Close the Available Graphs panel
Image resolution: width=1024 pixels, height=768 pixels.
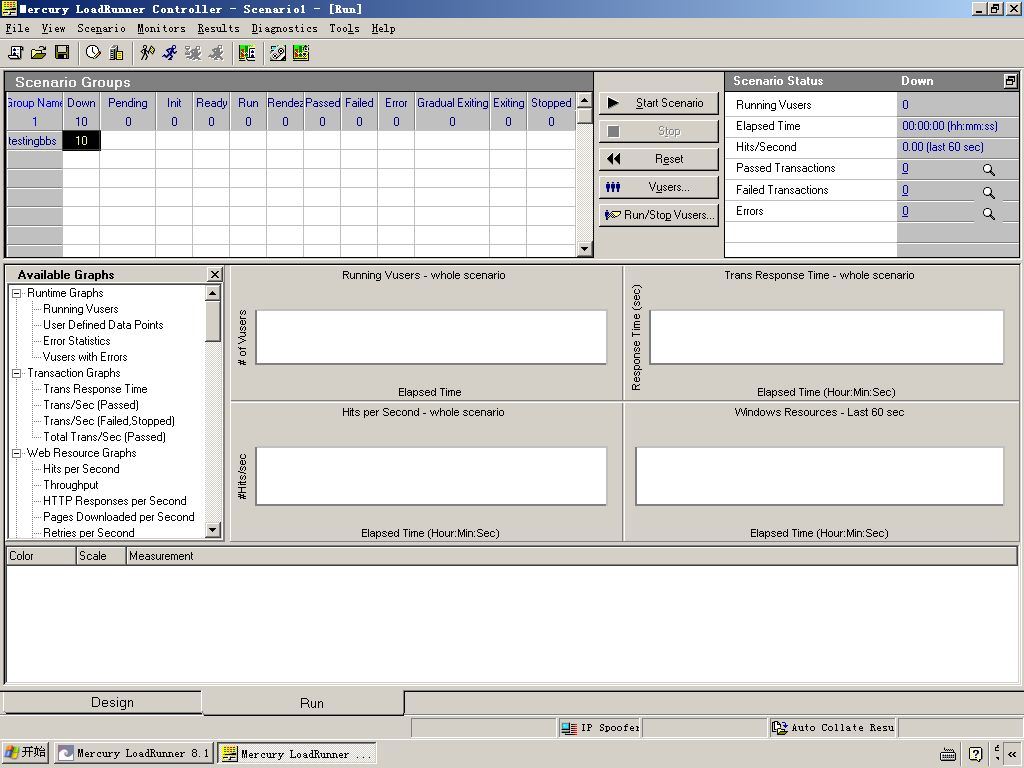(x=214, y=274)
